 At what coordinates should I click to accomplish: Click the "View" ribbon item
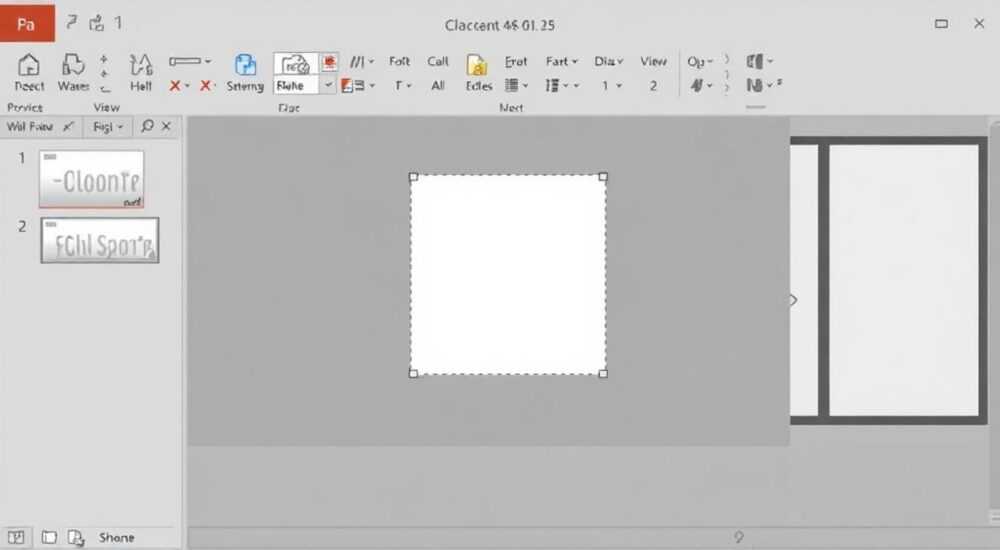tap(653, 61)
